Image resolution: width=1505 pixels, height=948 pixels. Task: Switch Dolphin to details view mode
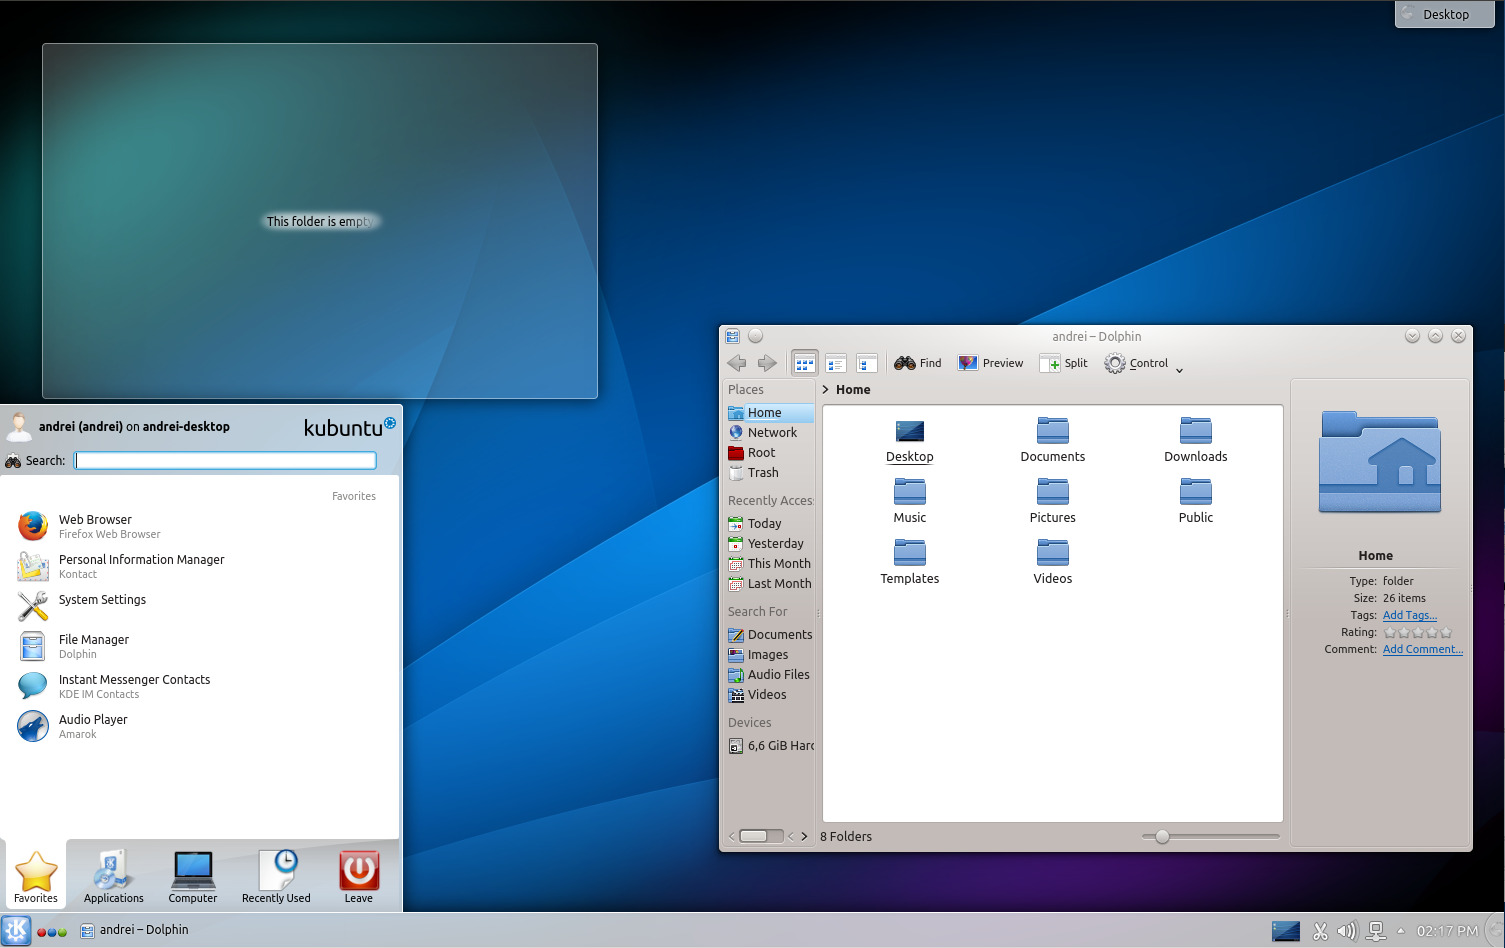coord(836,362)
